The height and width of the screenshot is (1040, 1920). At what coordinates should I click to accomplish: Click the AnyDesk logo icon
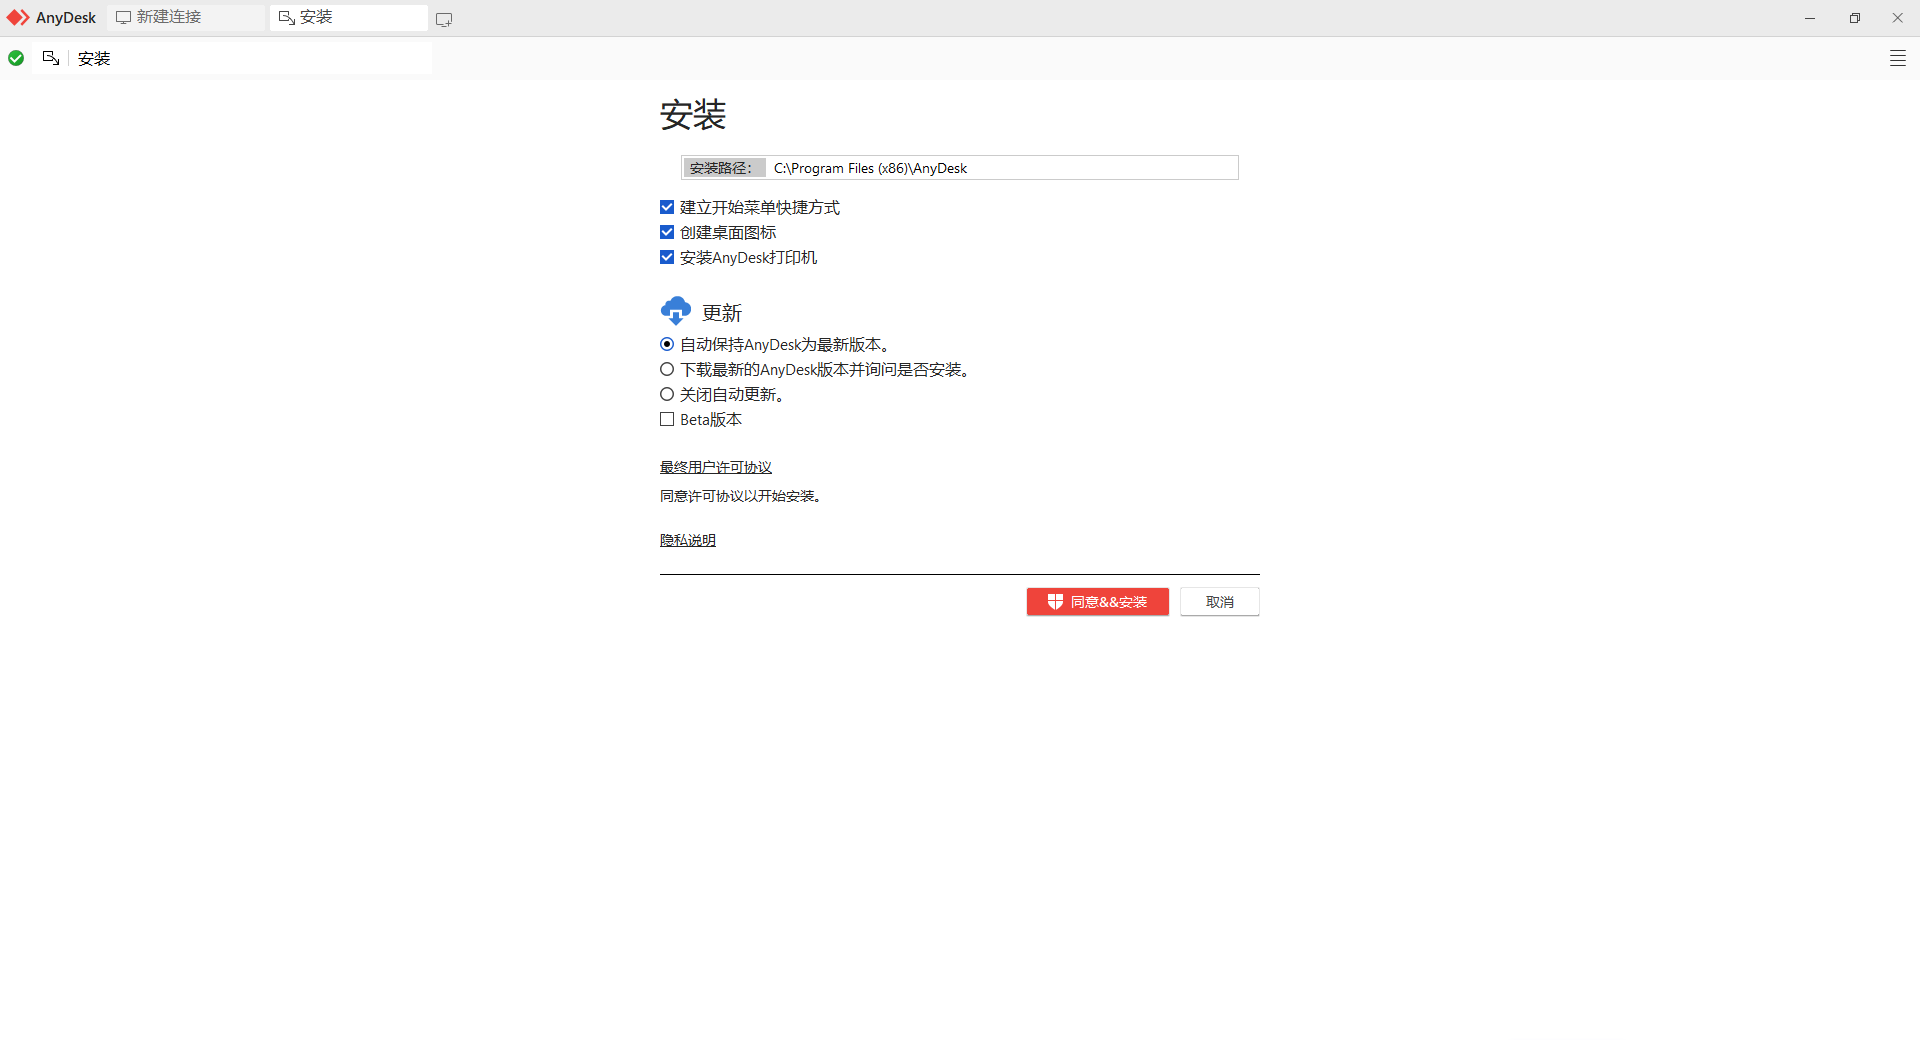(x=16, y=17)
